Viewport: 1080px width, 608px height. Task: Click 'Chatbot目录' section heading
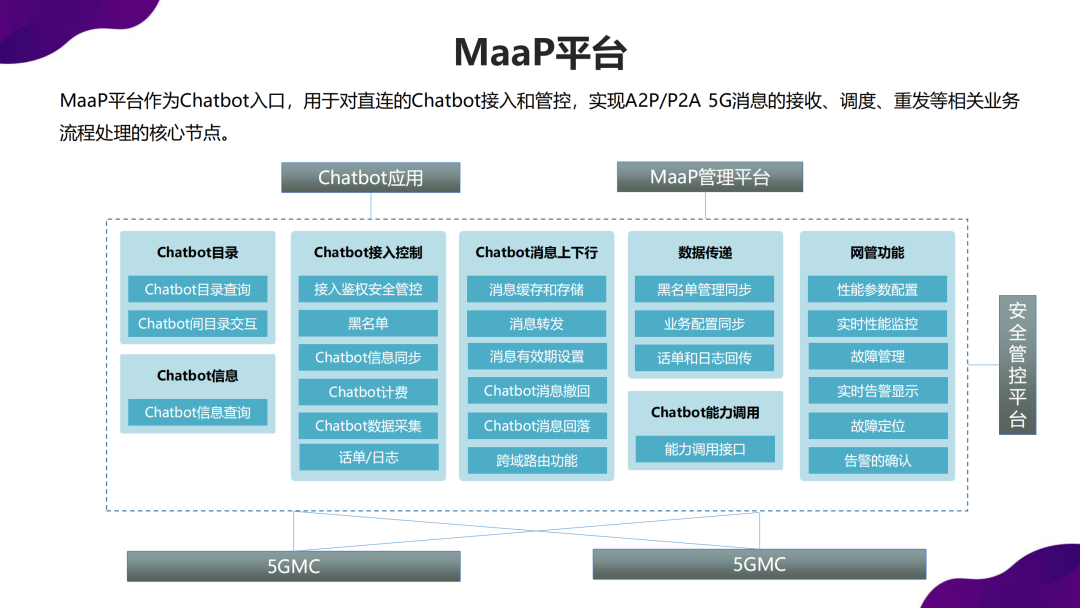point(198,253)
